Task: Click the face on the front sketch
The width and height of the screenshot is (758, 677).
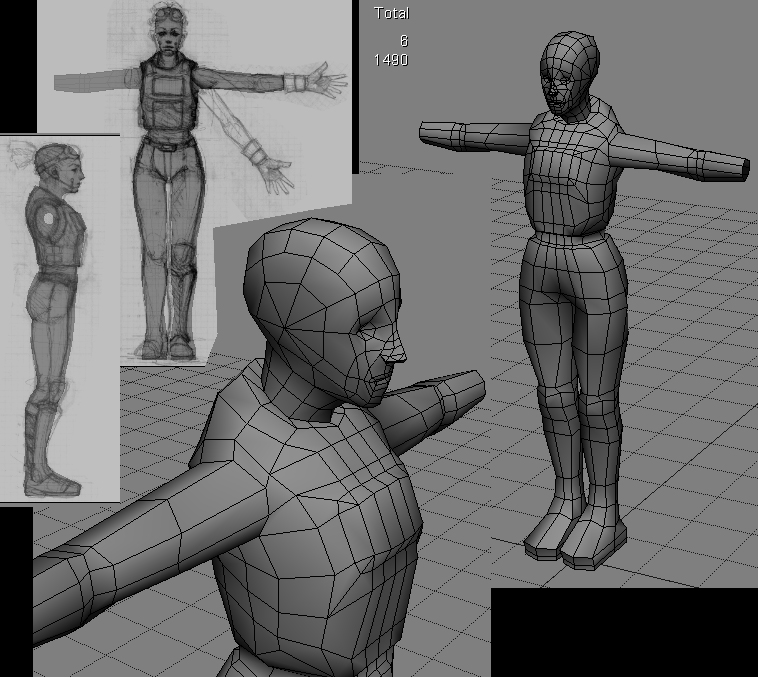Action: click(x=167, y=34)
